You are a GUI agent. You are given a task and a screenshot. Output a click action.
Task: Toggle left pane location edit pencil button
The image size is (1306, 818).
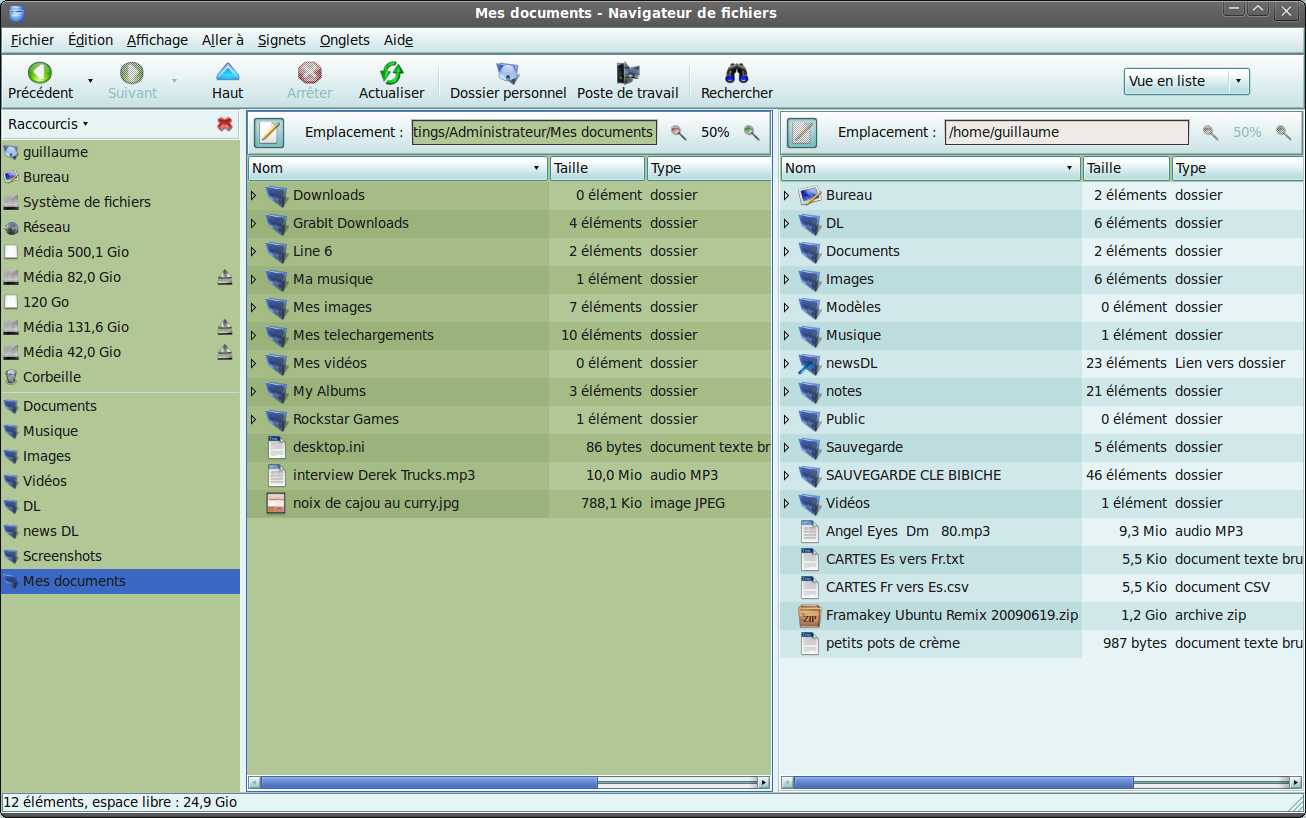click(270, 132)
